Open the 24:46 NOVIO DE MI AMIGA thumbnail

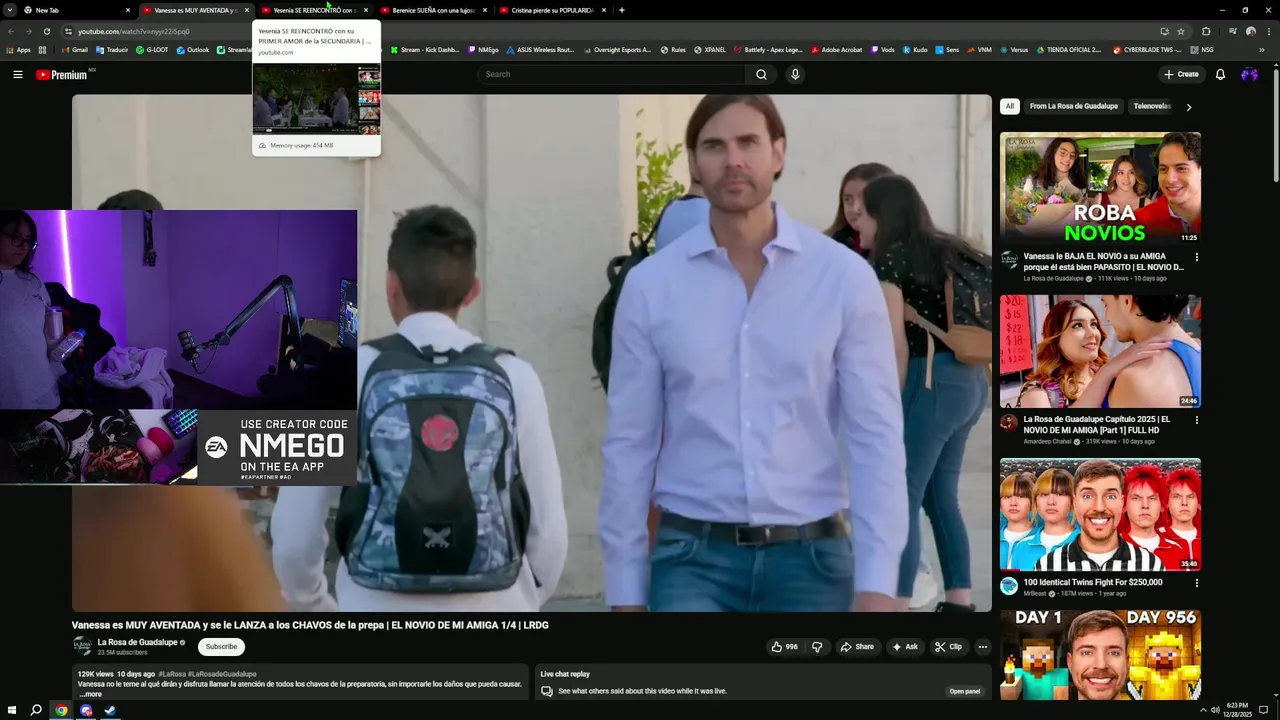tap(1100, 351)
